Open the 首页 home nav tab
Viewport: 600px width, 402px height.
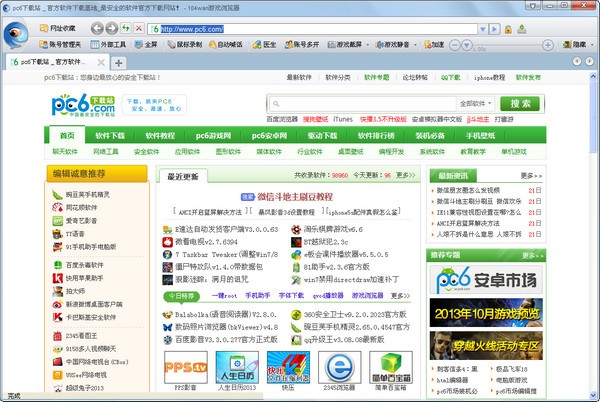[x=67, y=135]
